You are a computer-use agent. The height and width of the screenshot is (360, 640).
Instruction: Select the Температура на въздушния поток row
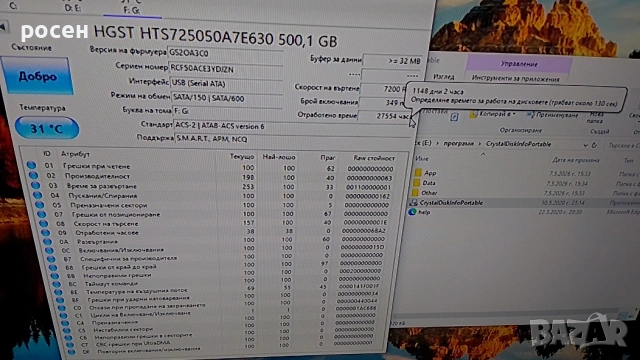pyautogui.click(x=218, y=290)
